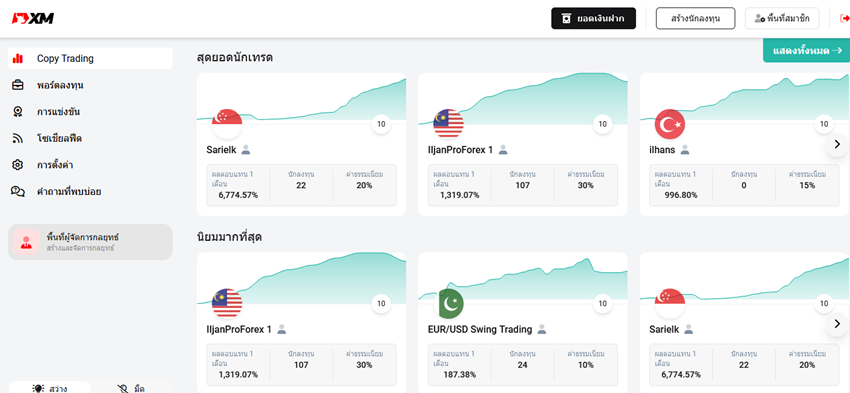Open the Copy Trading section
Viewport: 850px width, 393px height.
(x=90, y=59)
